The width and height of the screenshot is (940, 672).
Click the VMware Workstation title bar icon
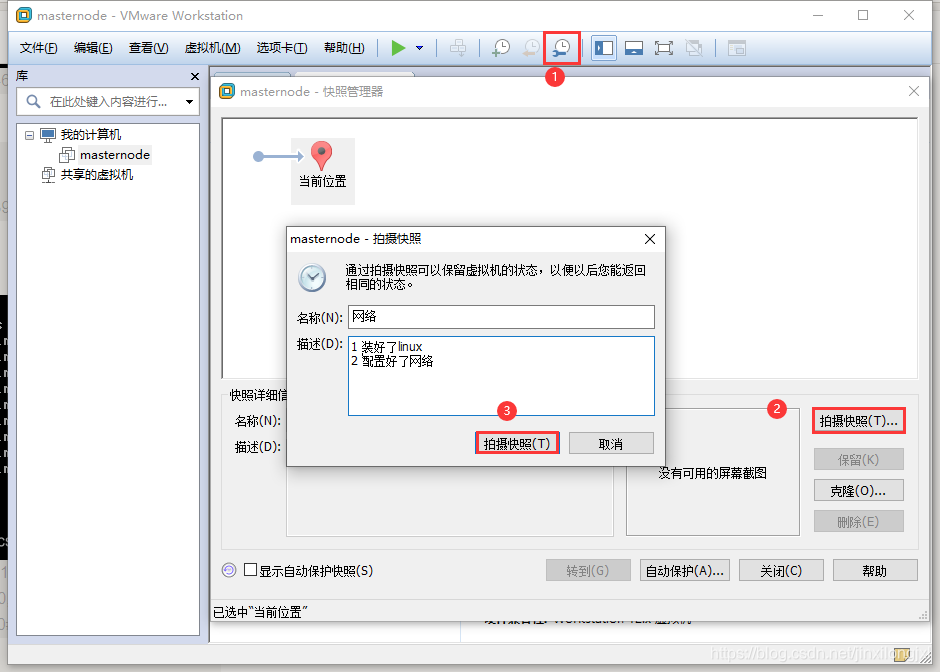click(x=24, y=16)
